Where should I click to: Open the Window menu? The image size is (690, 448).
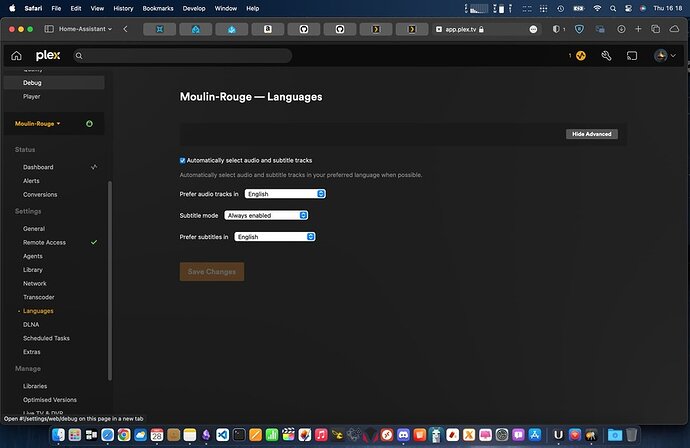(226, 8)
